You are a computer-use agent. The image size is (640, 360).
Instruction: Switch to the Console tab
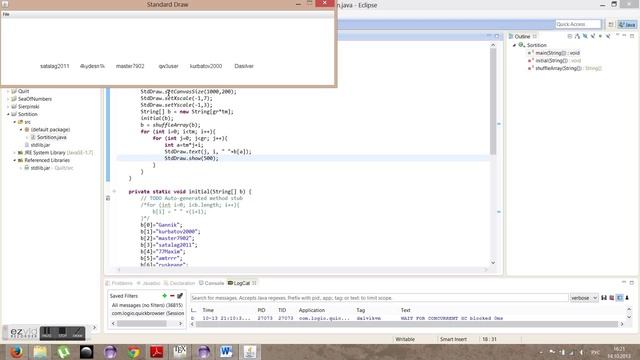211,283
